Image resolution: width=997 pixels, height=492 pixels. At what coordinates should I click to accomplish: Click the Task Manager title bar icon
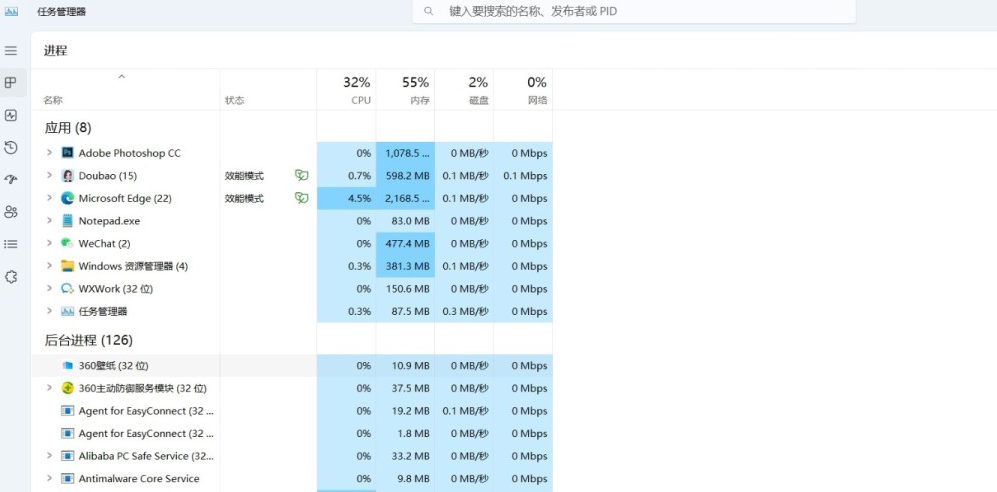point(11,11)
